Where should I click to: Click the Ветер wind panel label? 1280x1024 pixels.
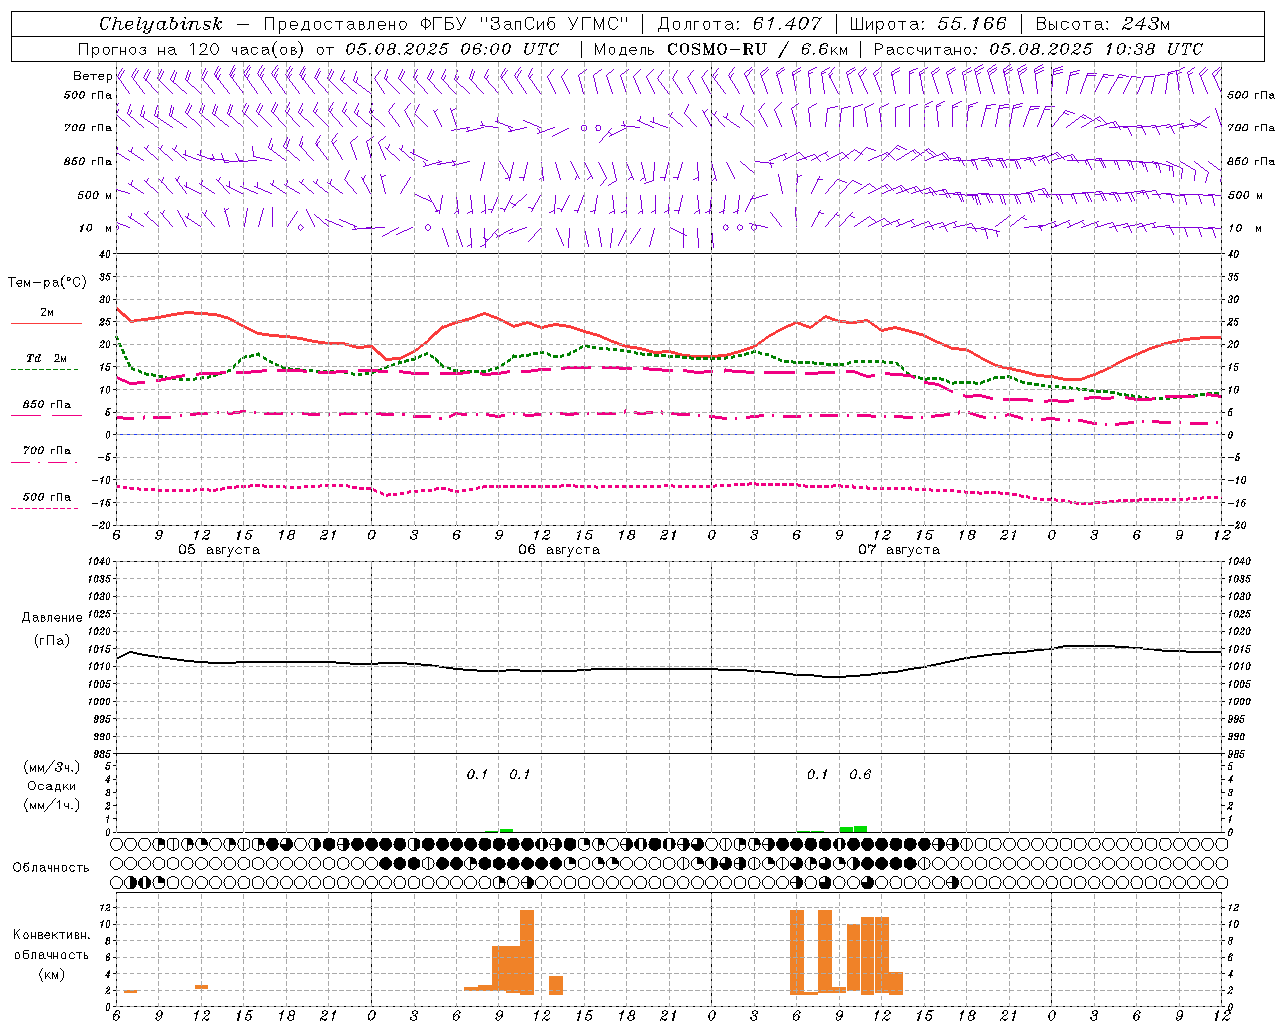coord(92,76)
